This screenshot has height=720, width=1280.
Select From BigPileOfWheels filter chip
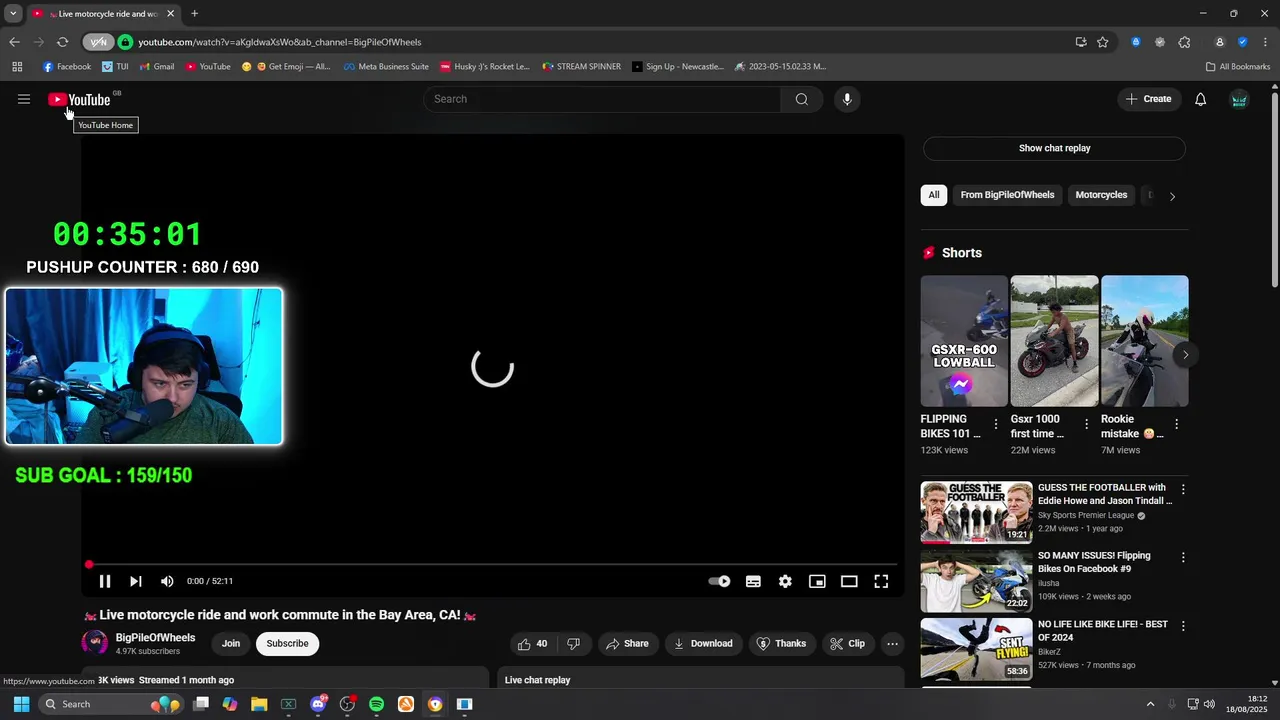click(x=1007, y=195)
